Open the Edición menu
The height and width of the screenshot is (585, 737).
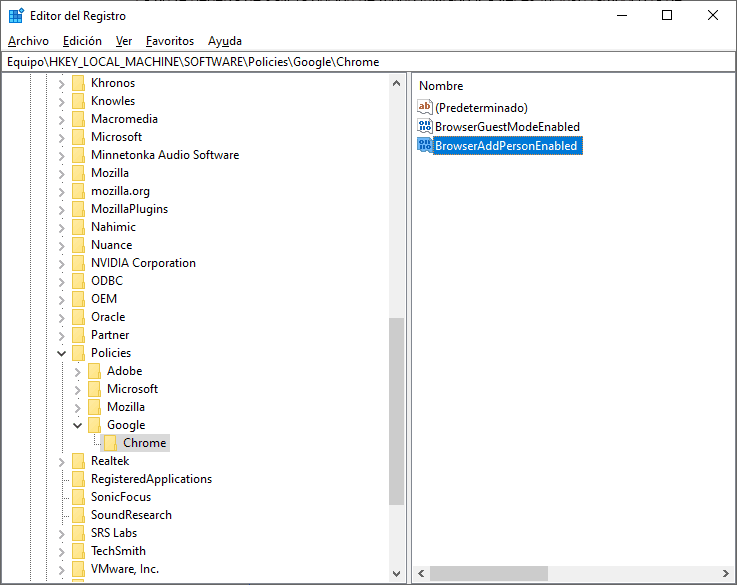click(82, 41)
